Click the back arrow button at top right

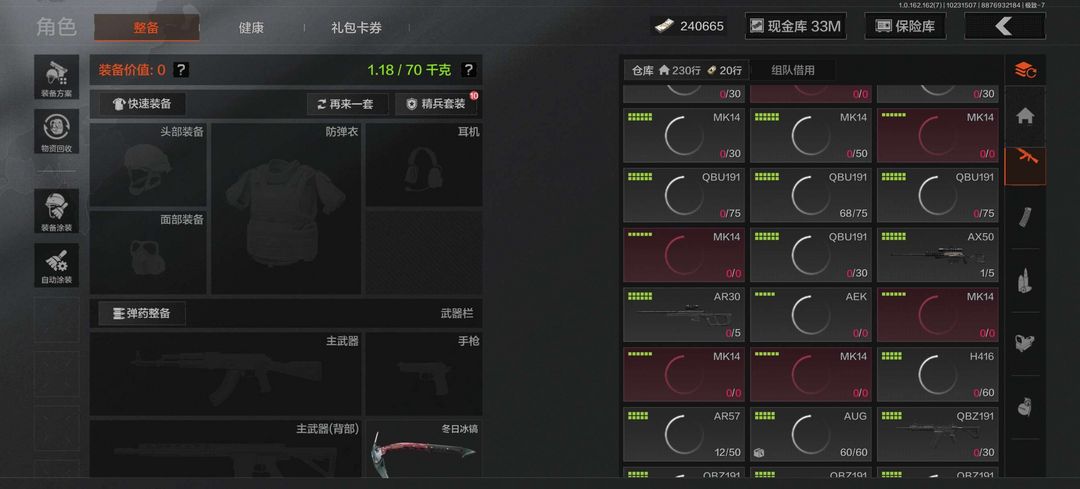[1005, 26]
